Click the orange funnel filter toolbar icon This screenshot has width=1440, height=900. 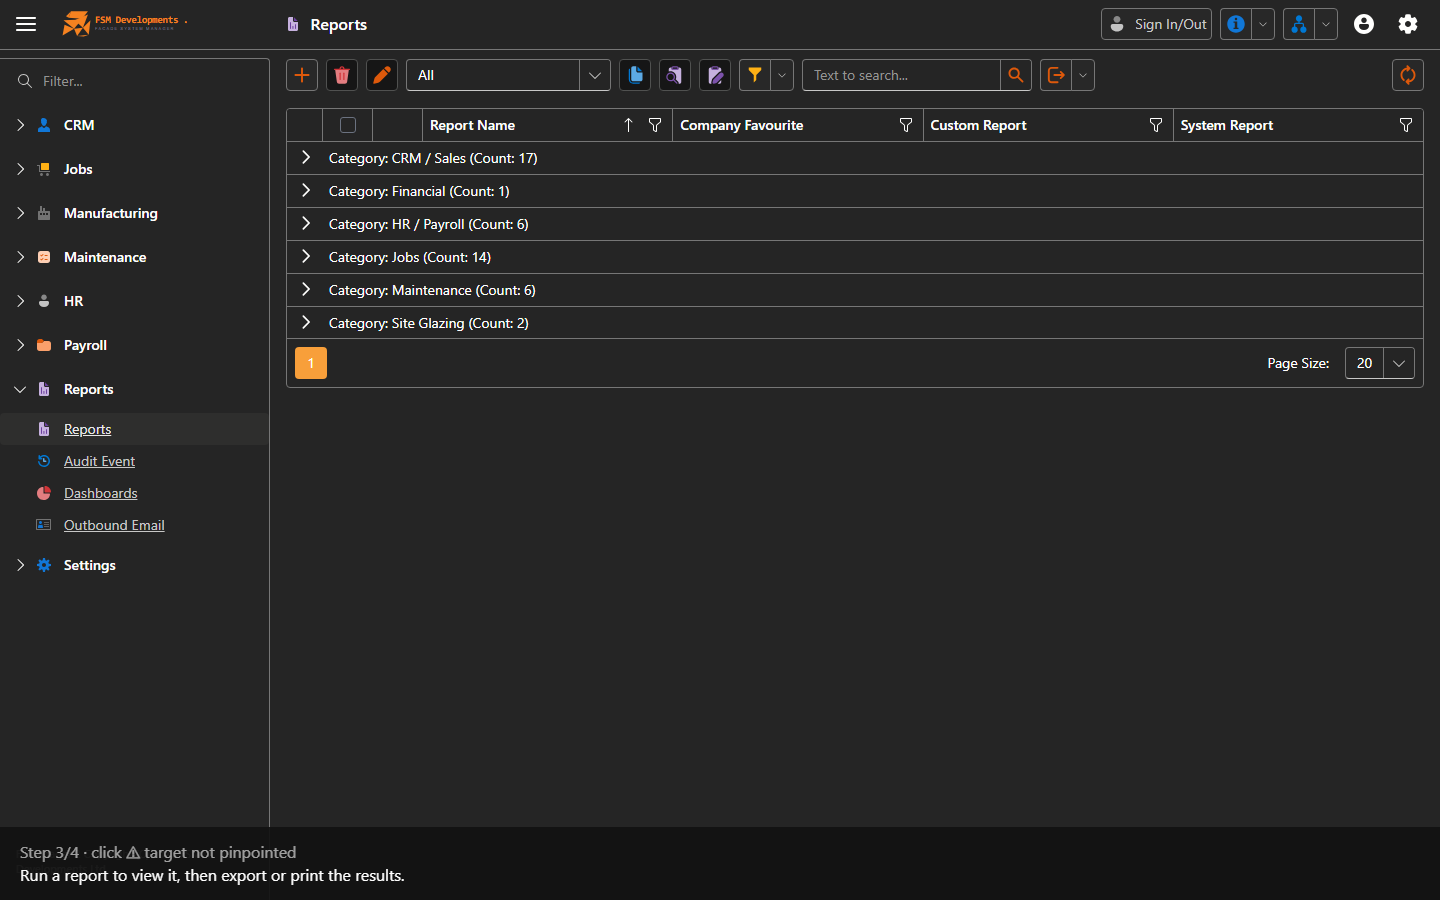point(755,75)
